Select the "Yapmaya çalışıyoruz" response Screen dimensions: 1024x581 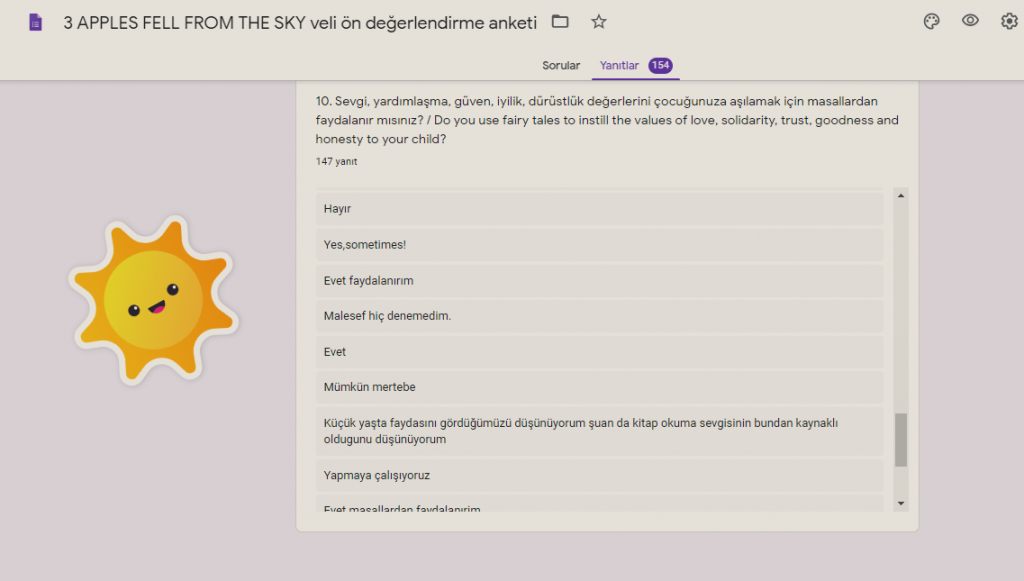pyautogui.click(x=600, y=475)
